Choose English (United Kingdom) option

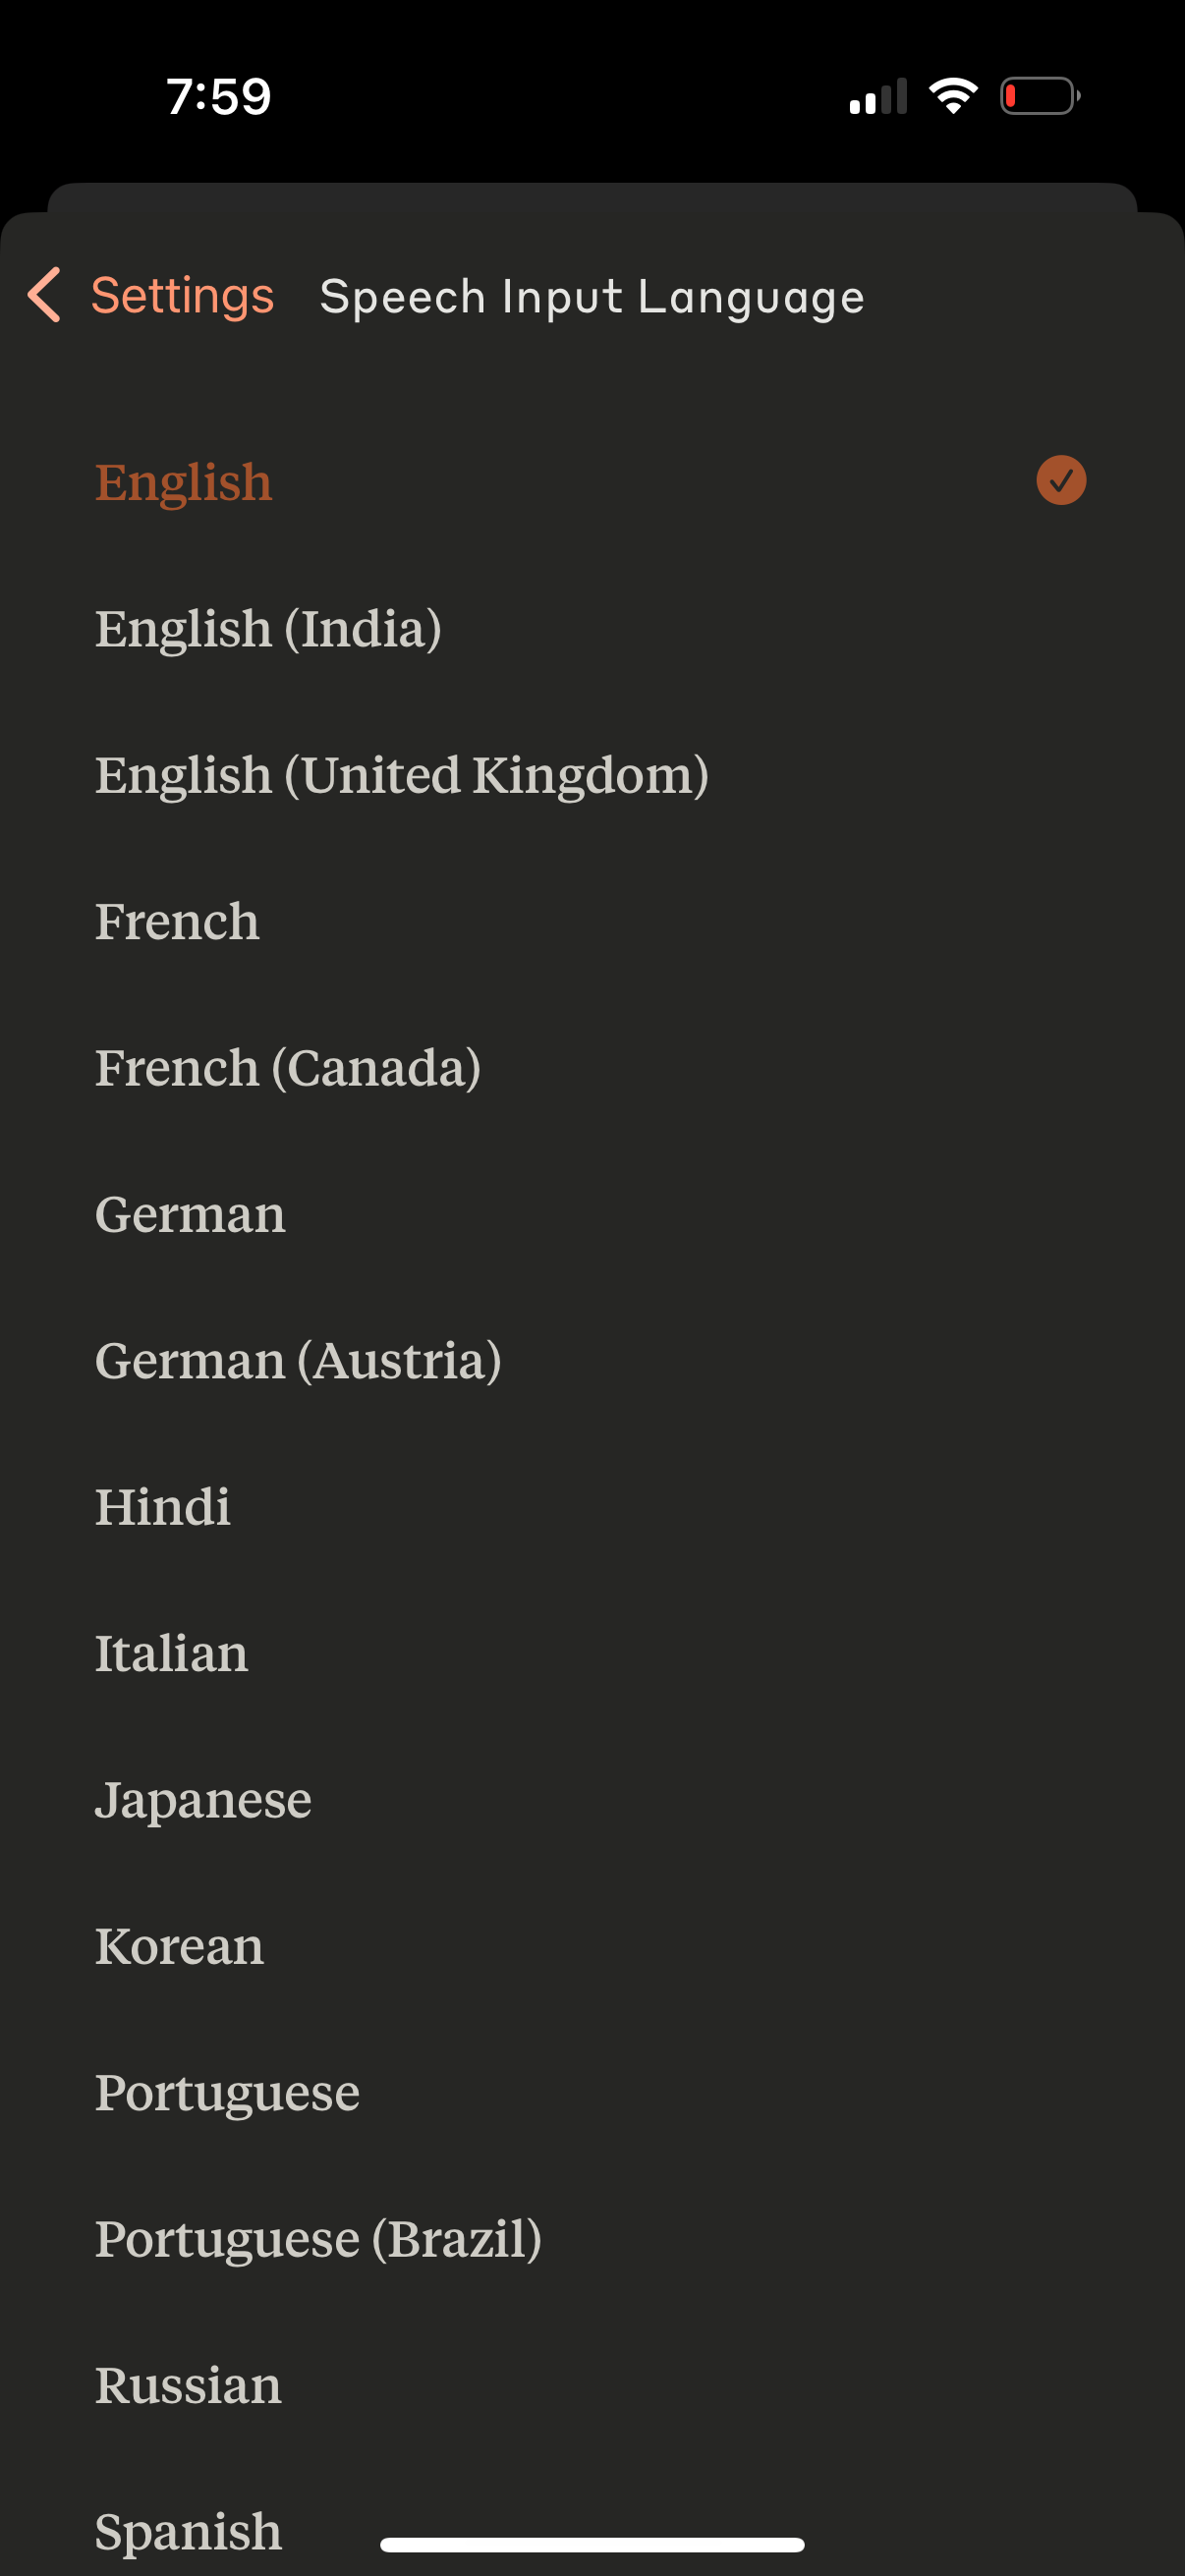pyautogui.click(x=403, y=775)
